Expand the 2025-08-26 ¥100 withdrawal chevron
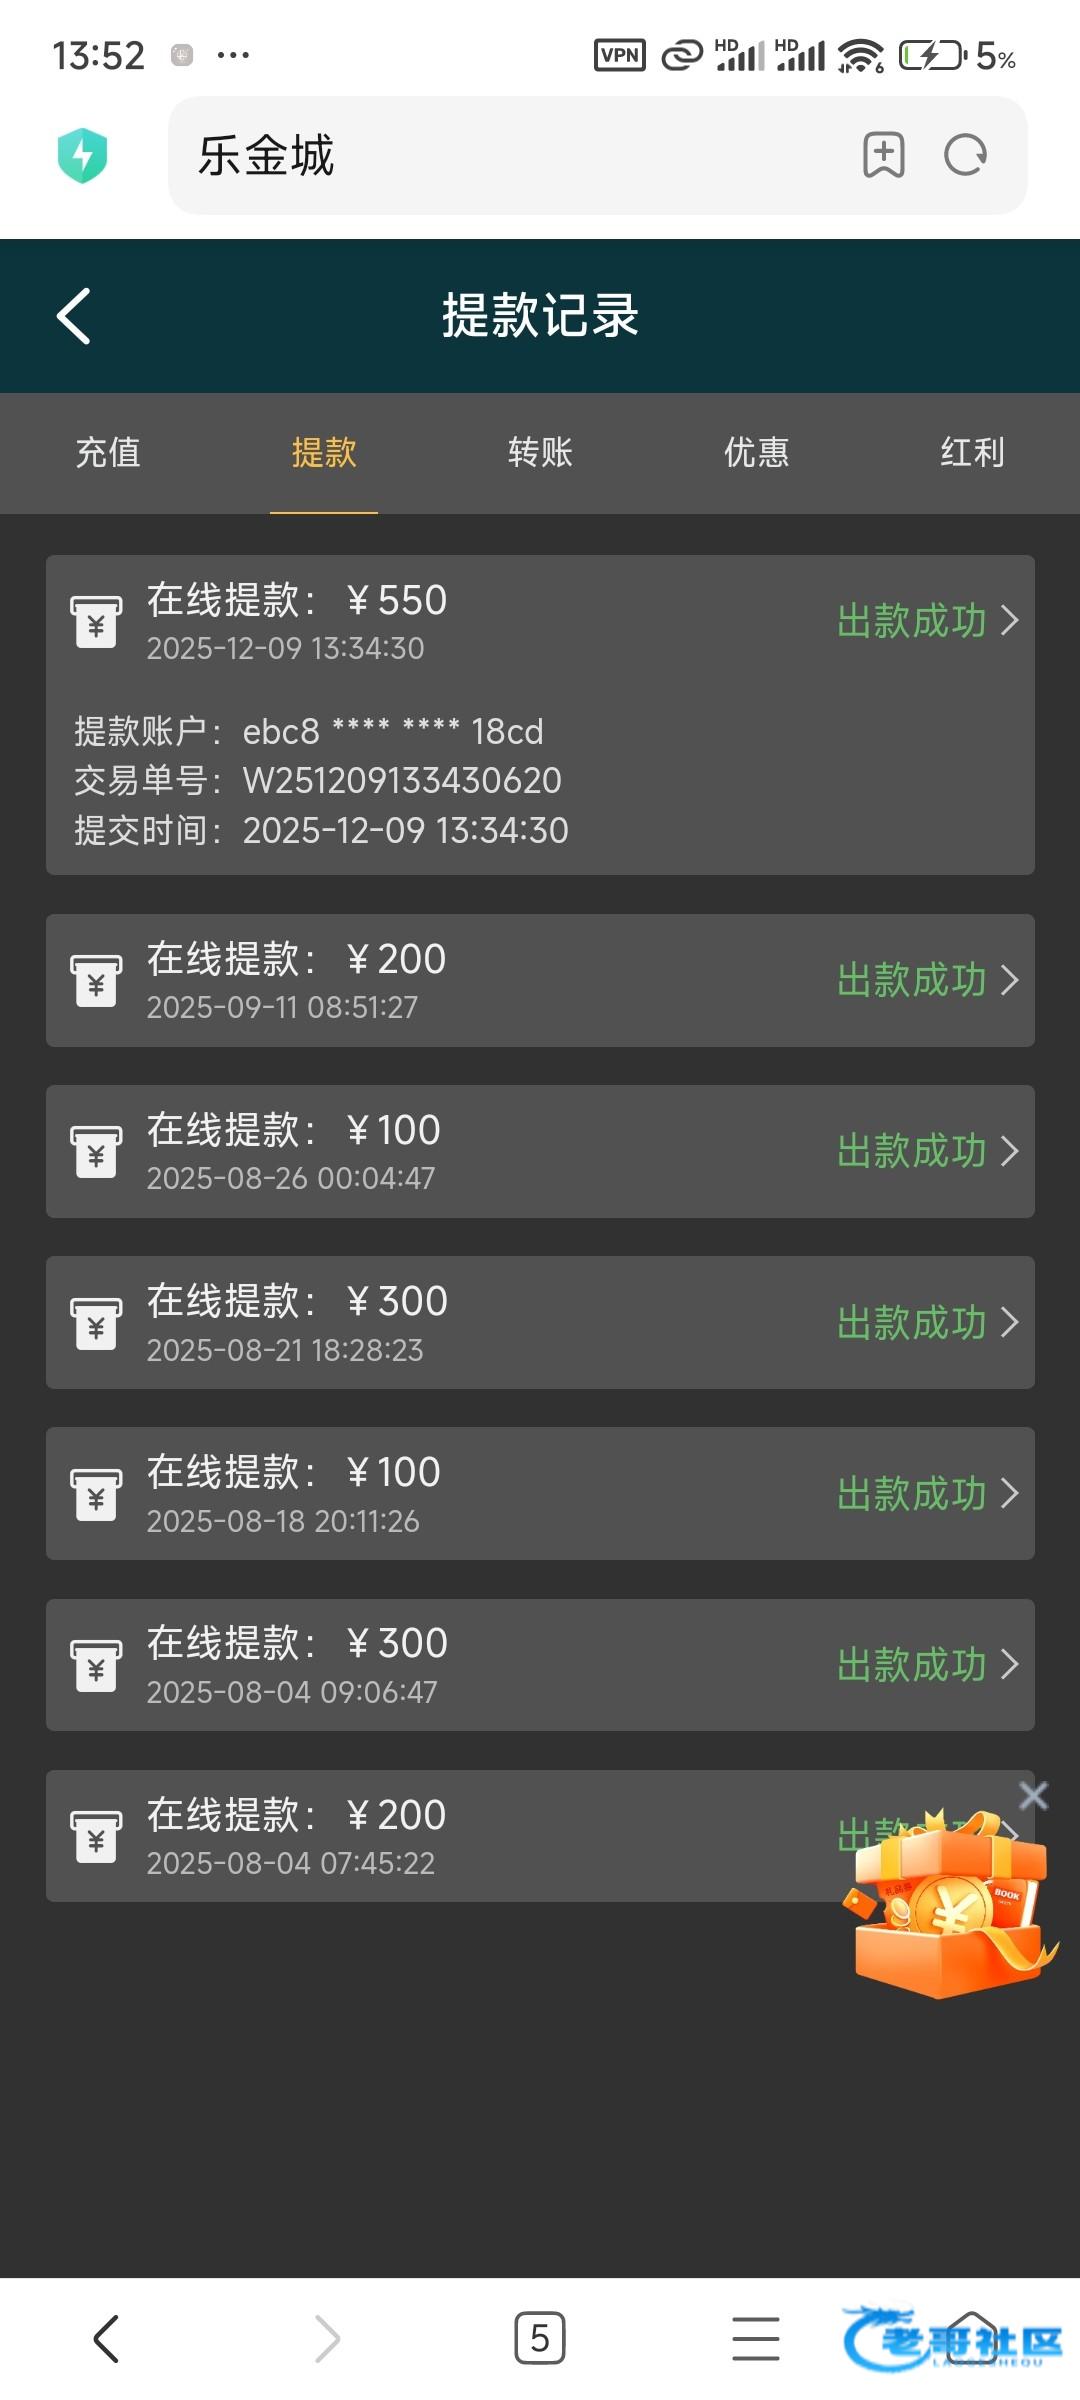The height and width of the screenshot is (2400, 1080). point(1010,1151)
